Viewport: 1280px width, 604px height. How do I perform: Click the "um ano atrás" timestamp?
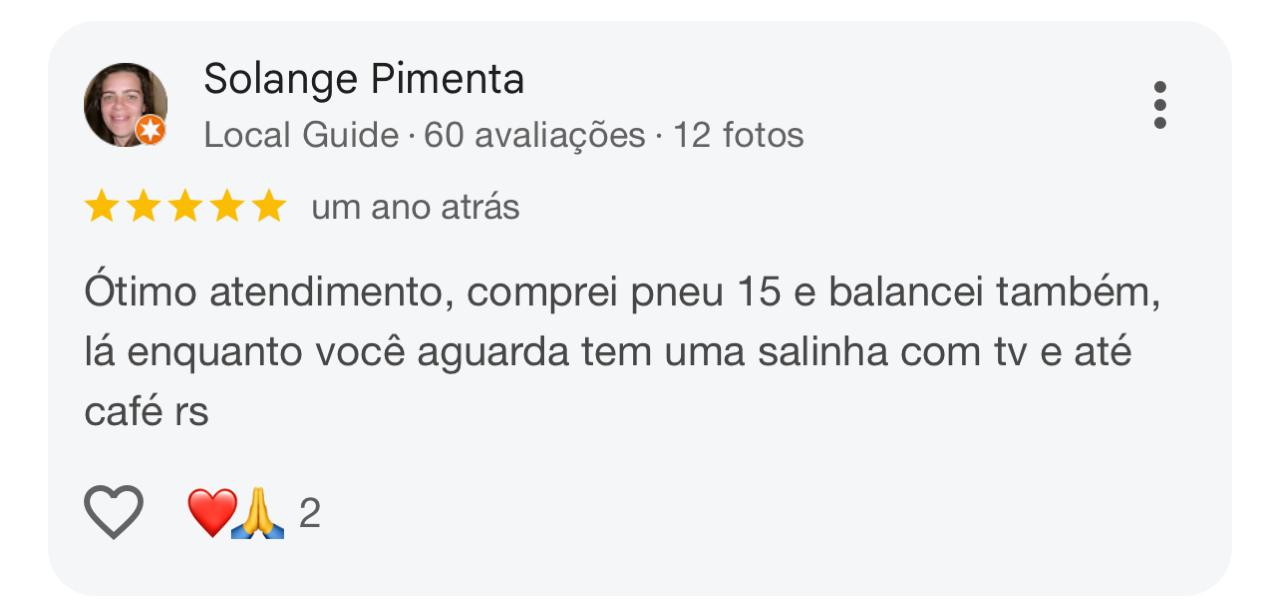415,207
